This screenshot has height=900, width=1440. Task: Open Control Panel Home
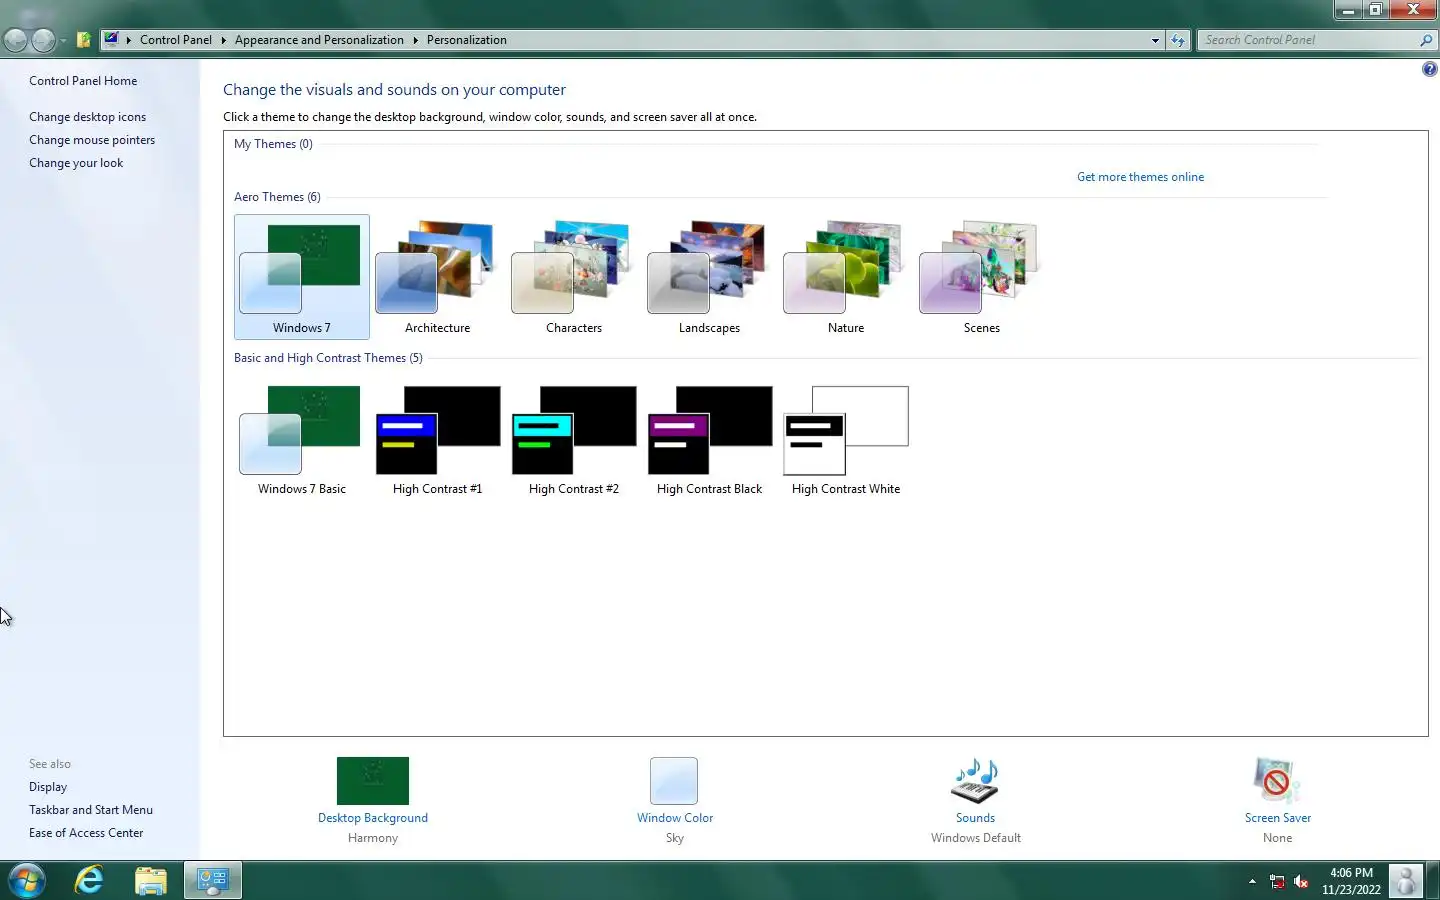click(83, 81)
